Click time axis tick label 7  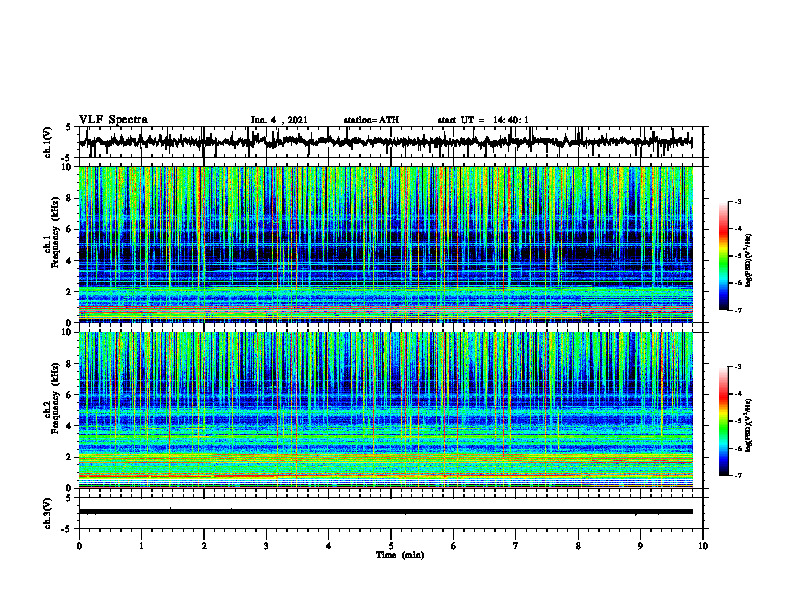coord(516,546)
